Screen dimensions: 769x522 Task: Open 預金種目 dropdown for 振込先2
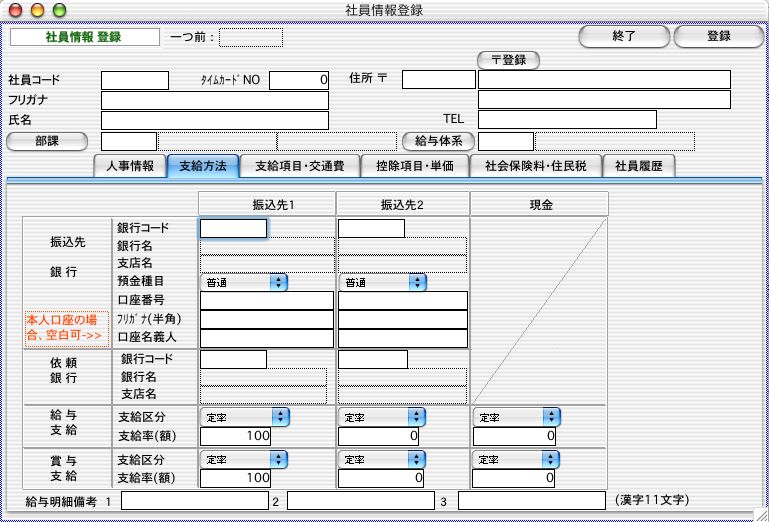pyautogui.click(x=384, y=283)
